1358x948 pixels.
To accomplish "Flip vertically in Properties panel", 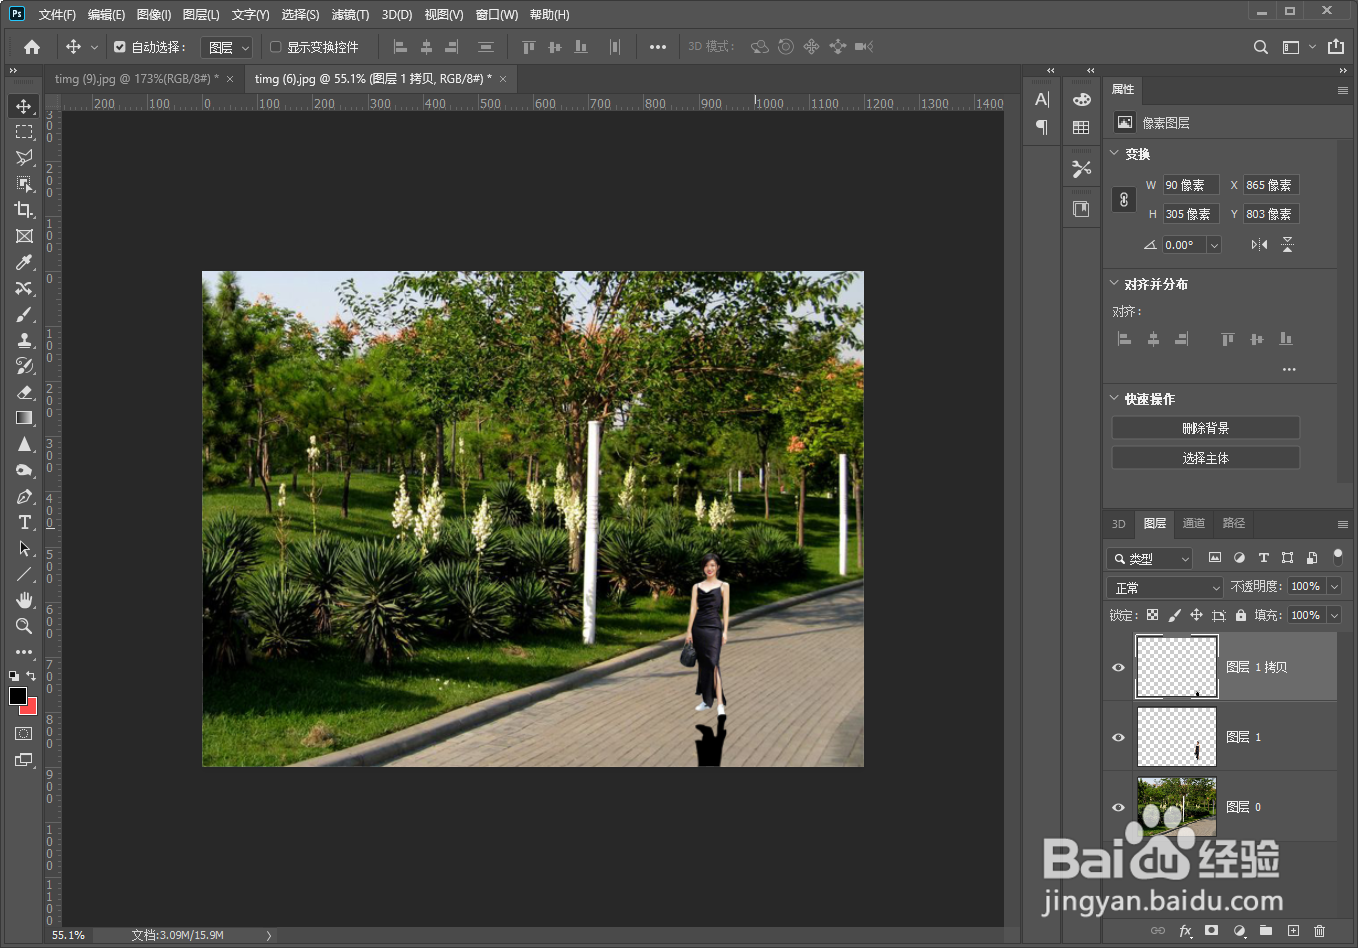I will click(1287, 245).
